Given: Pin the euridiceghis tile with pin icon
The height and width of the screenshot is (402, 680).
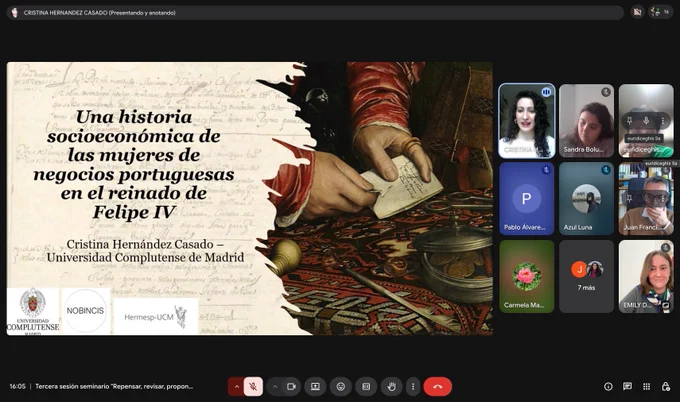Looking at the screenshot, I should tap(630, 121).
